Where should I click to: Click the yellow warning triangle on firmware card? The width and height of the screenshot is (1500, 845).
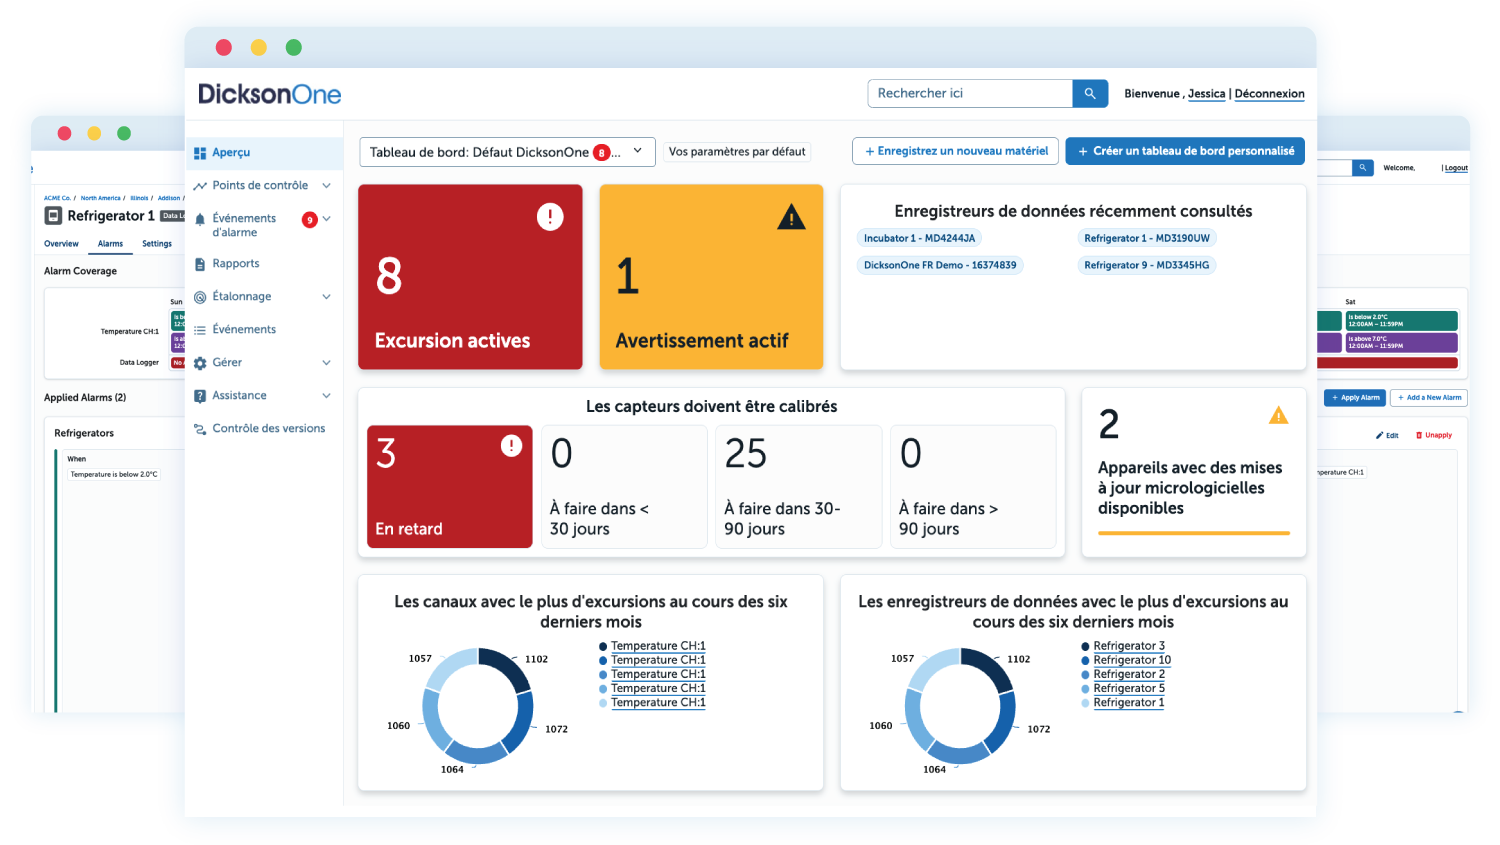1278,416
